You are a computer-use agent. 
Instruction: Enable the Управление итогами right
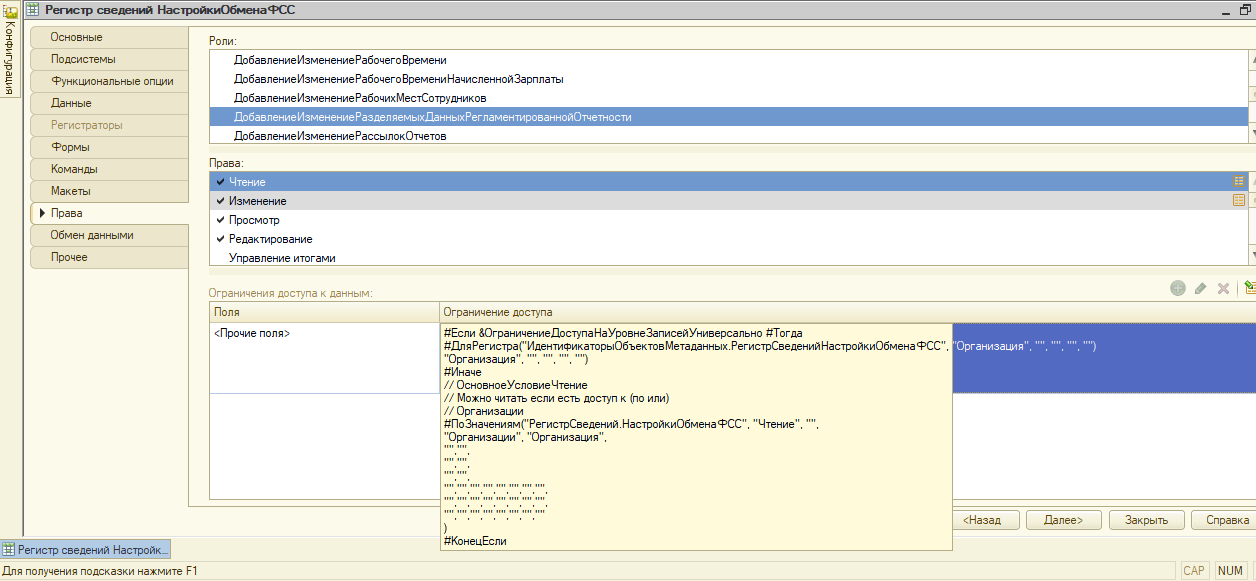pyautogui.click(x=220, y=258)
